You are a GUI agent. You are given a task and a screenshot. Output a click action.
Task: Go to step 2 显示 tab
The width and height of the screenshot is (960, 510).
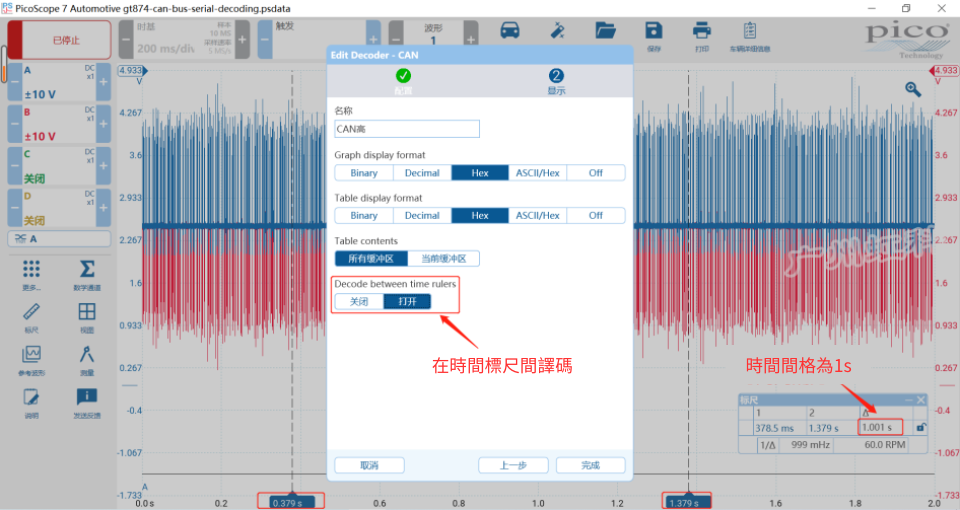[556, 81]
